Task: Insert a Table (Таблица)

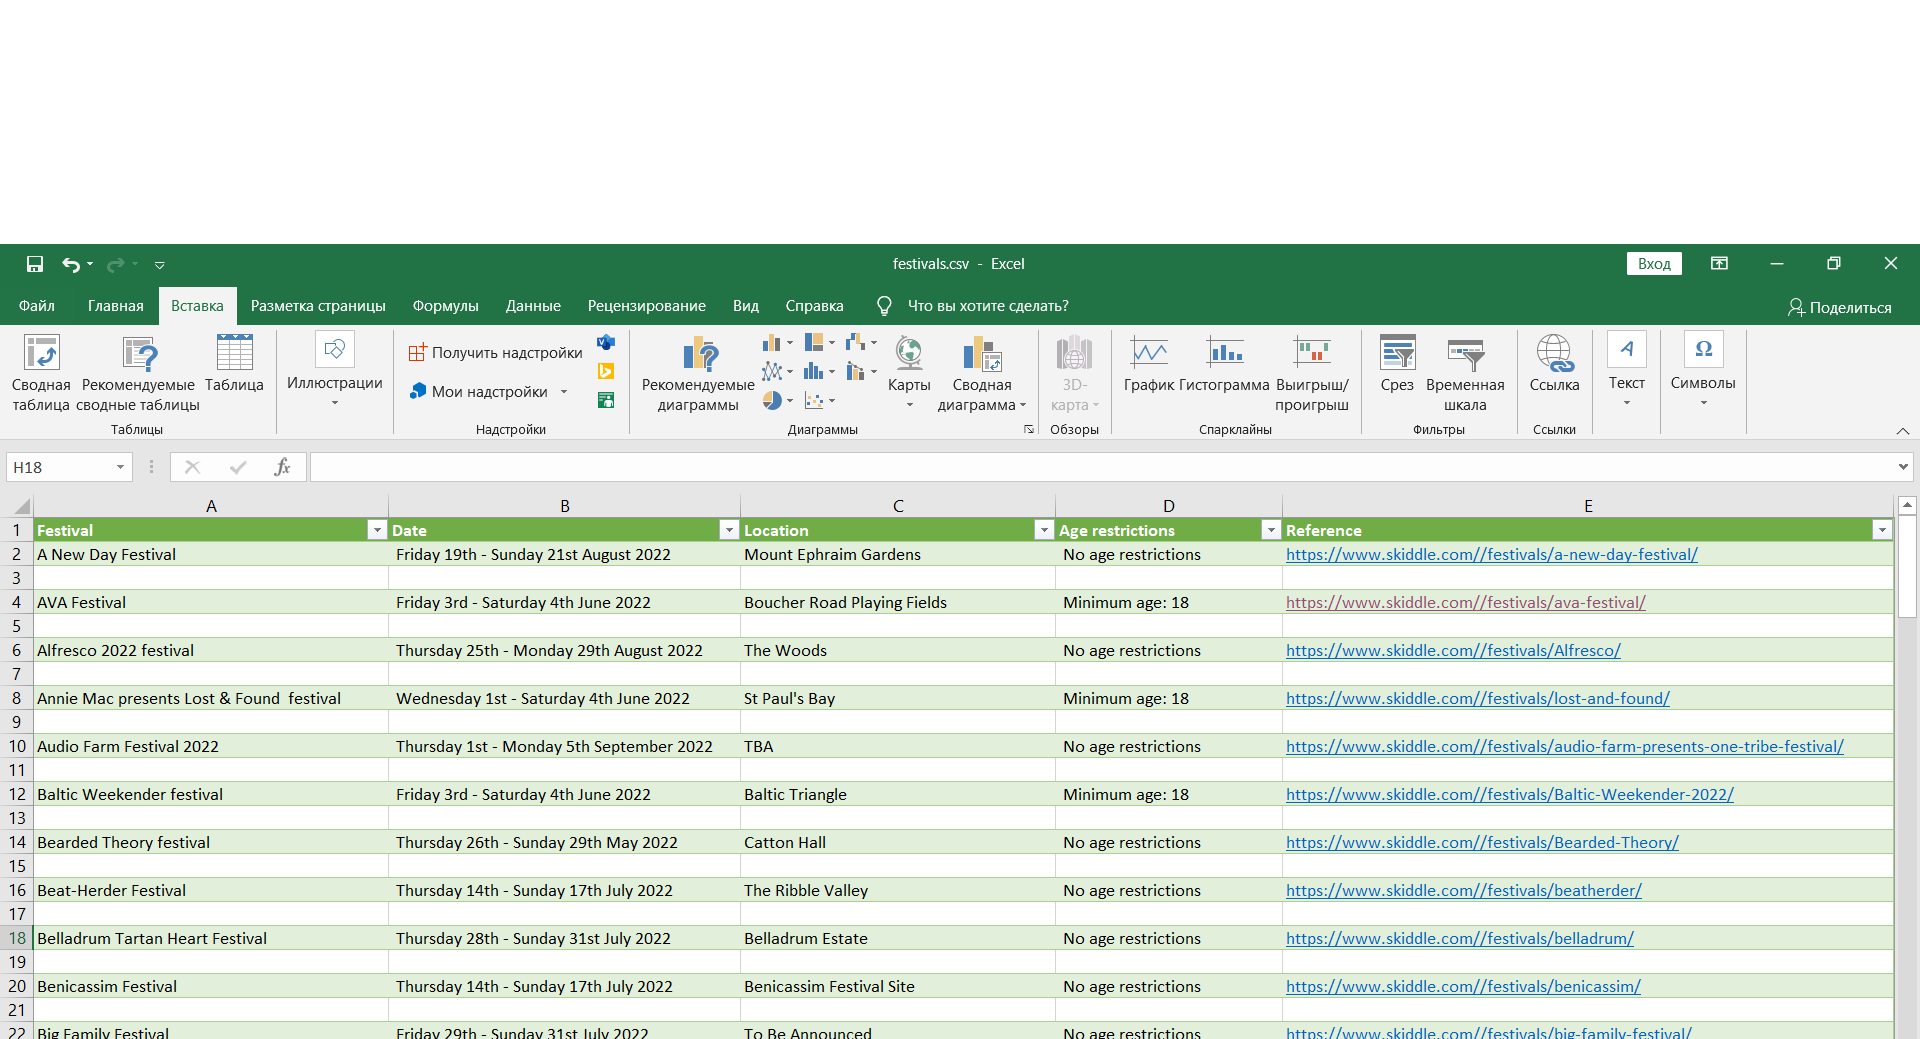Action: click(x=234, y=364)
